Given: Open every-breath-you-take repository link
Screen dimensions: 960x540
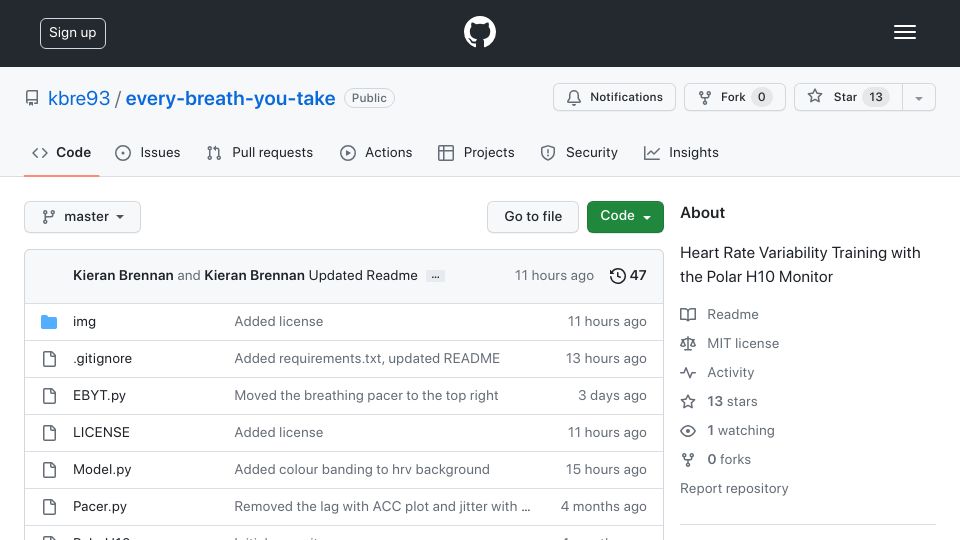Looking at the screenshot, I should coord(230,98).
